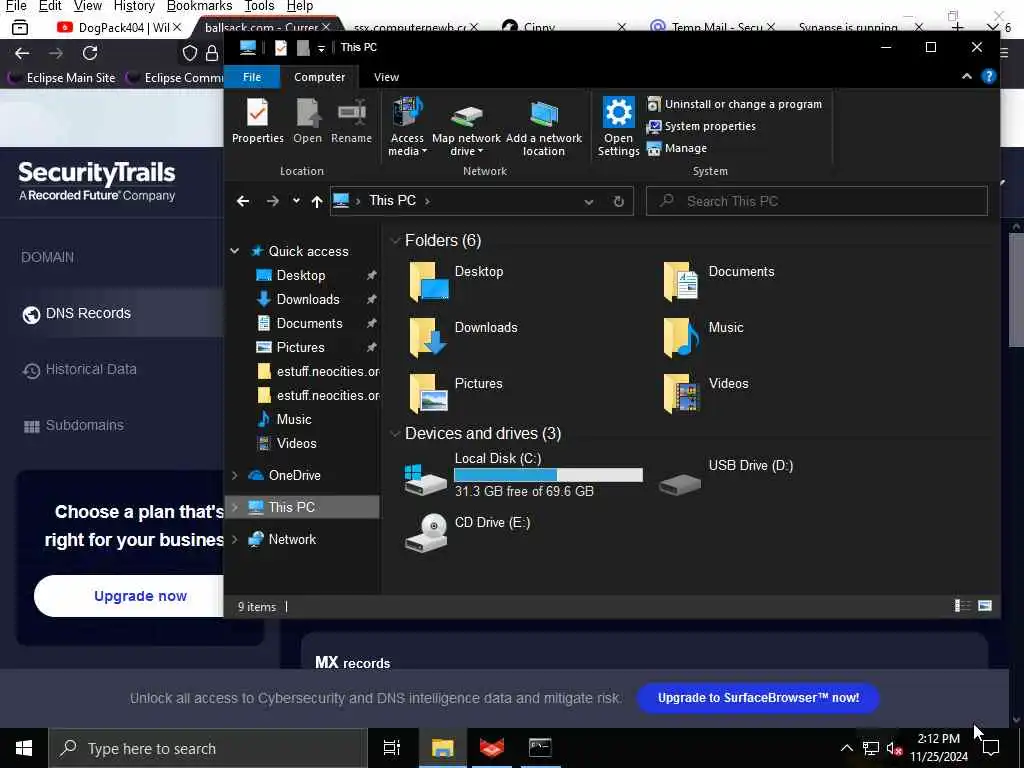Select Music in the navigation pane
The image size is (1024, 768).
point(294,419)
